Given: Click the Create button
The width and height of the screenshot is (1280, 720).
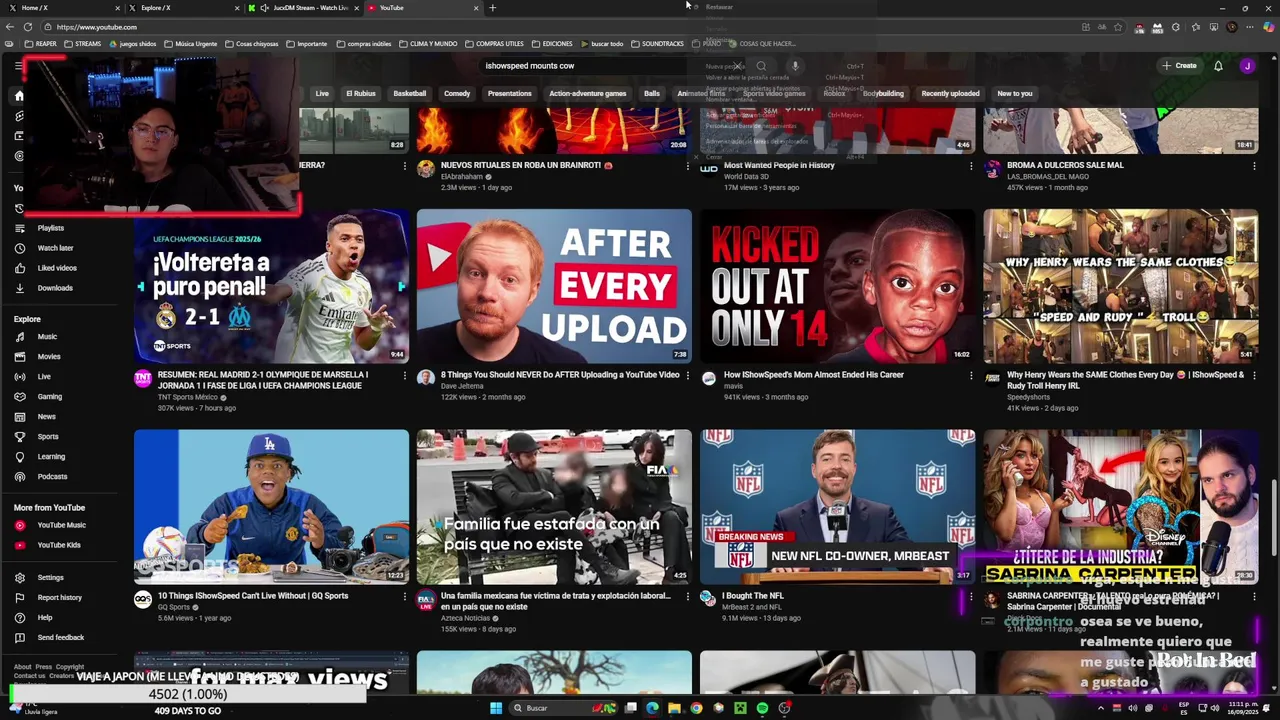Looking at the screenshot, I should (x=1179, y=66).
